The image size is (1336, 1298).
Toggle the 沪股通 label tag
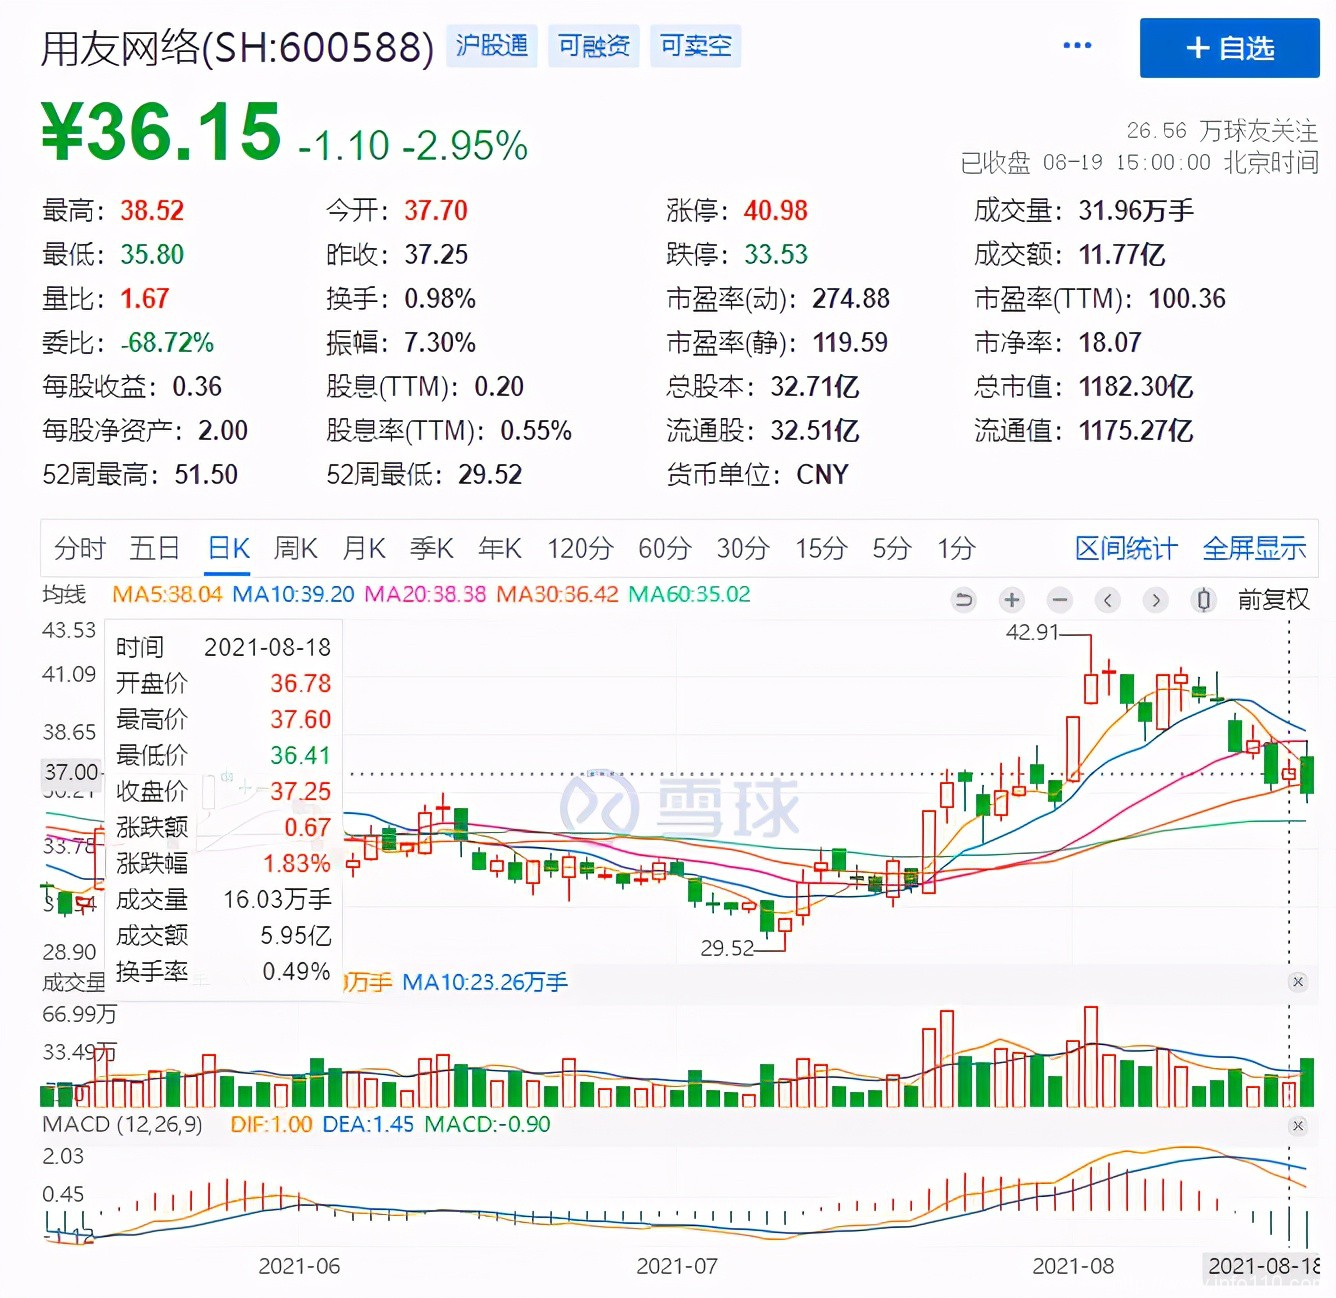[491, 45]
